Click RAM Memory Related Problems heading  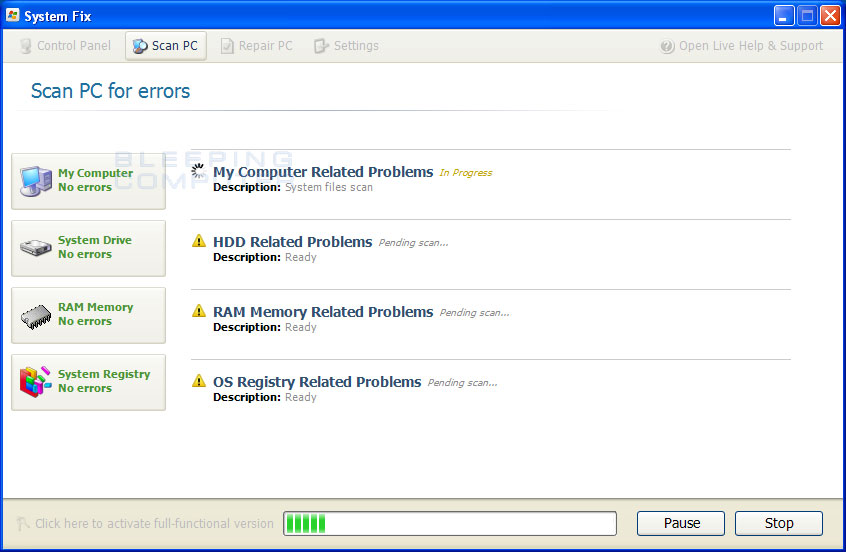323,312
